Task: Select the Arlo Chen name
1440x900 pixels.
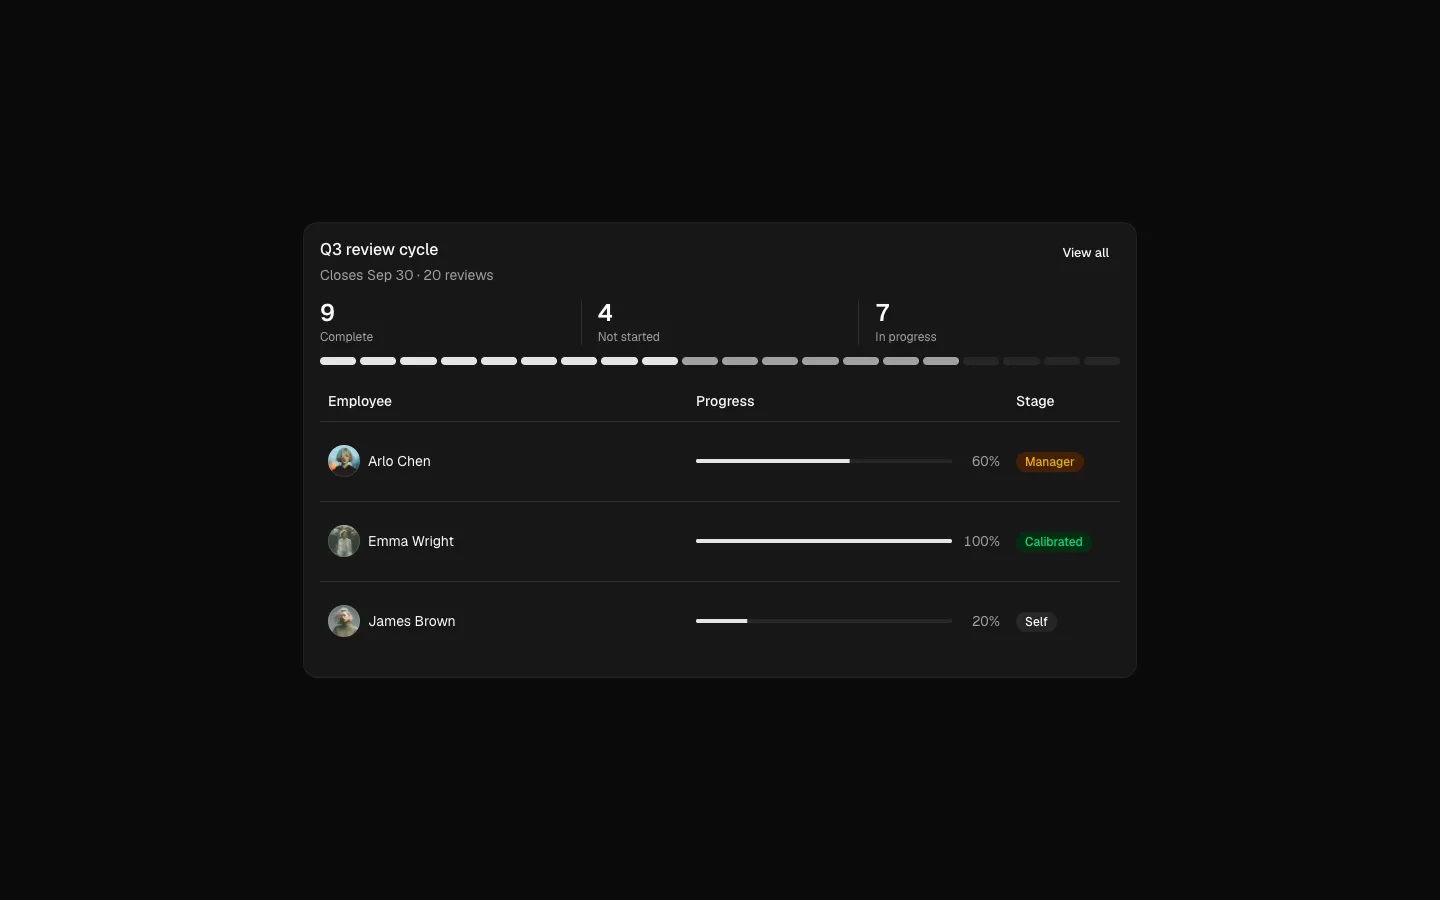Action: (399, 461)
